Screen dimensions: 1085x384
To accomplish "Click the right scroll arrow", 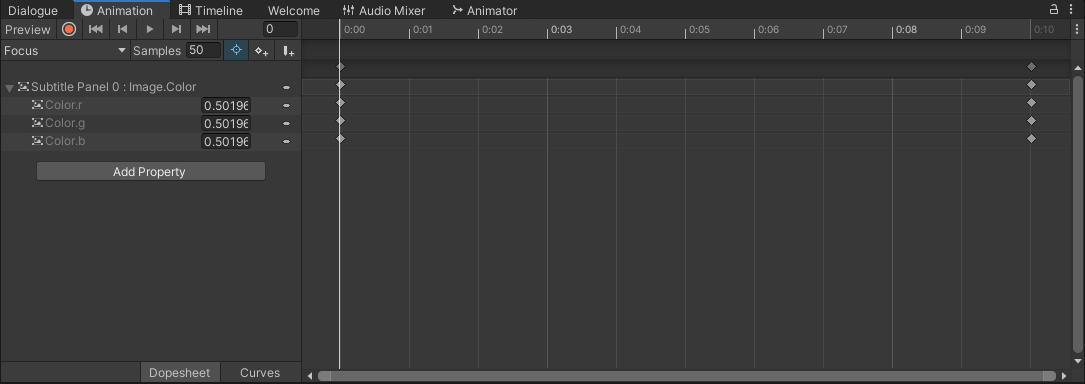I will [x=1064, y=376].
